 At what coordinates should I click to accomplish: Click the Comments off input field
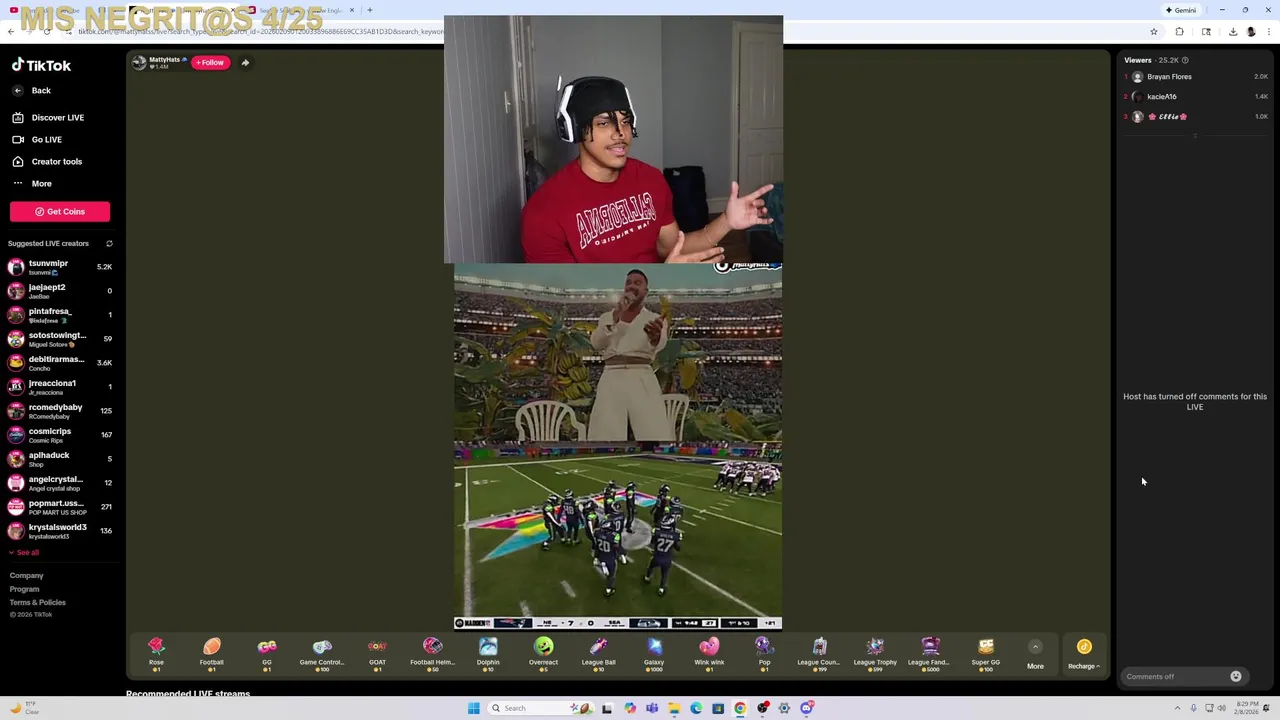point(1174,677)
